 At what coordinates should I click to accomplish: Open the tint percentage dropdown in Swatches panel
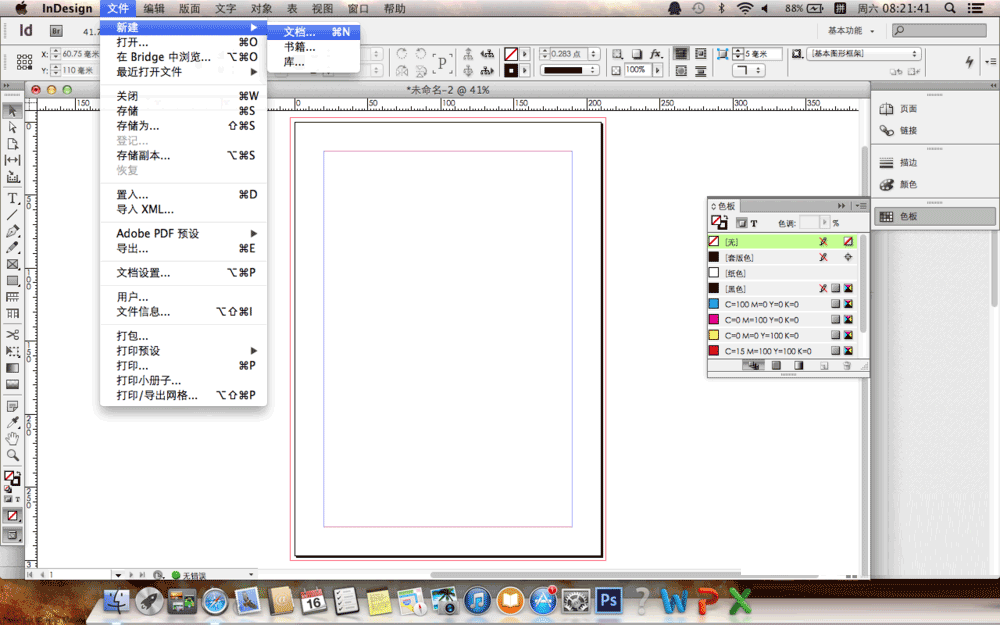[824, 224]
